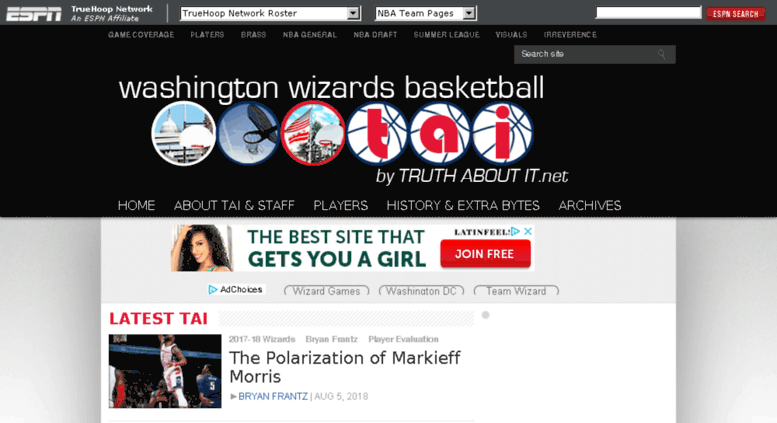
Task: Click the Markieff Morris article thumbnail
Action: [x=165, y=371]
